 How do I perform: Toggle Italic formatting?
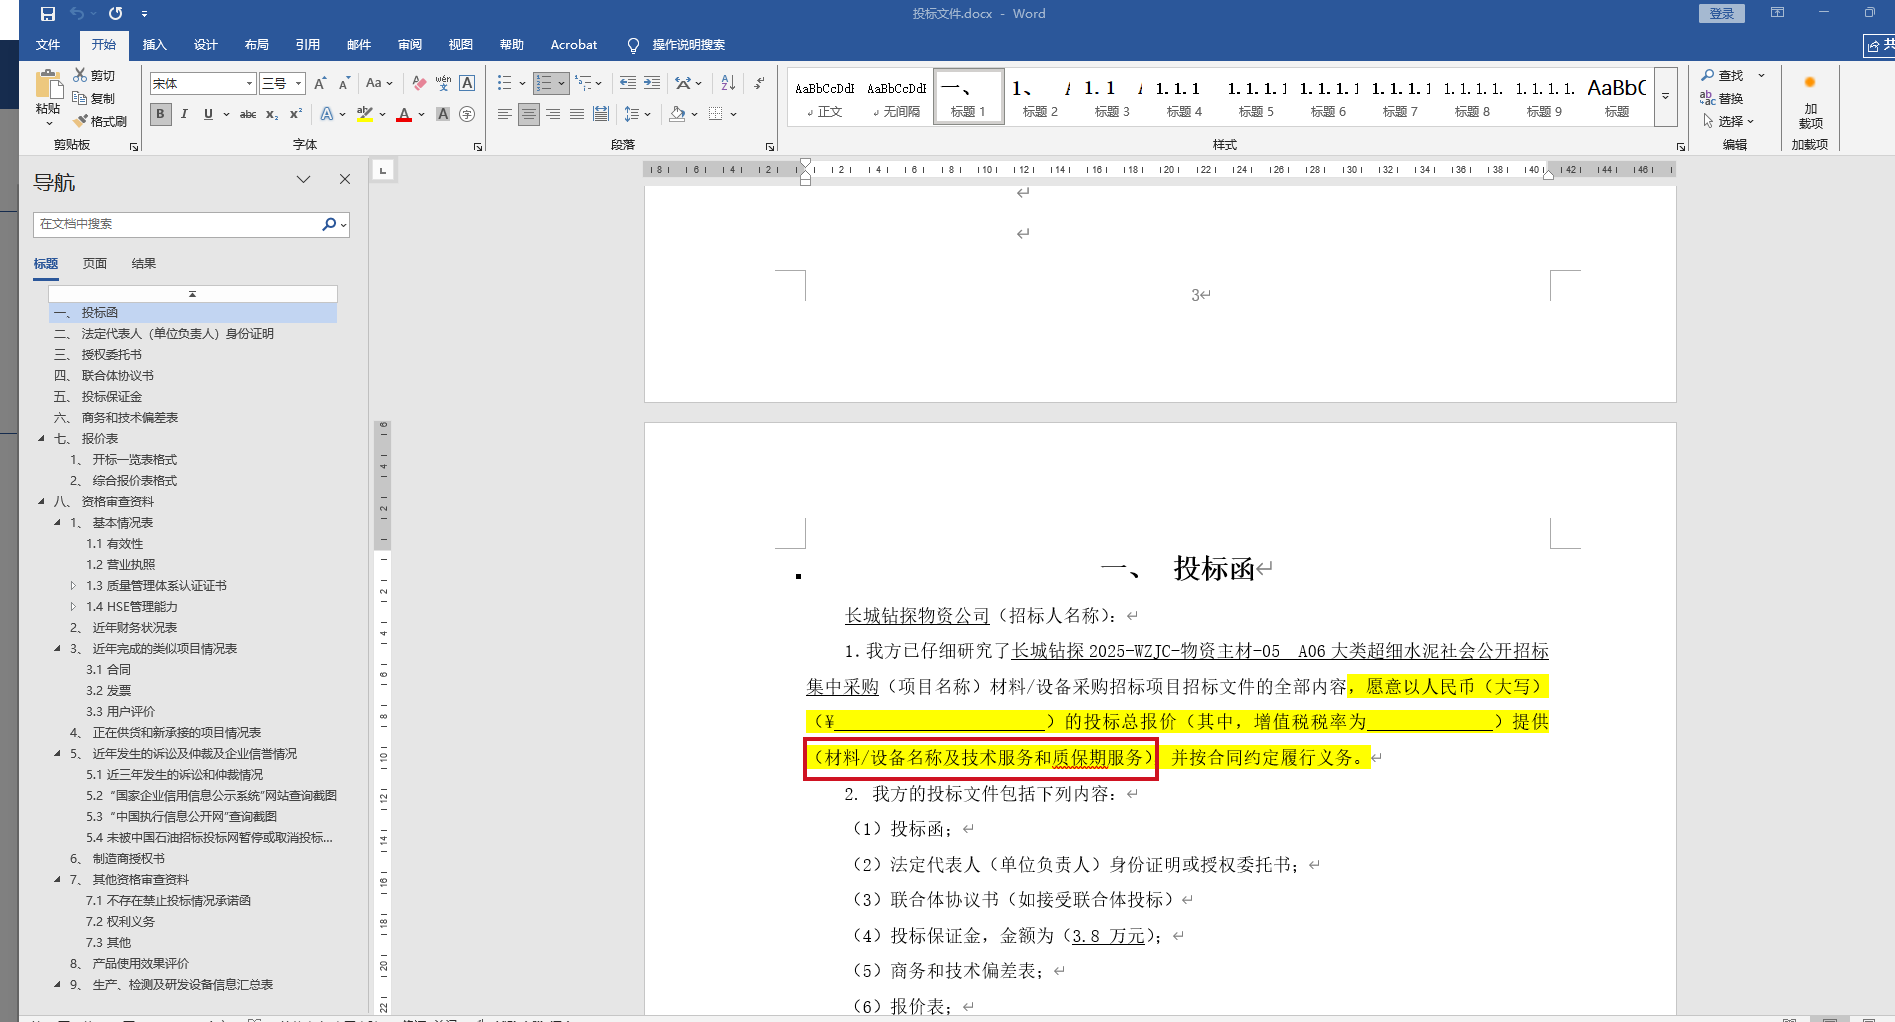[x=184, y=115]
